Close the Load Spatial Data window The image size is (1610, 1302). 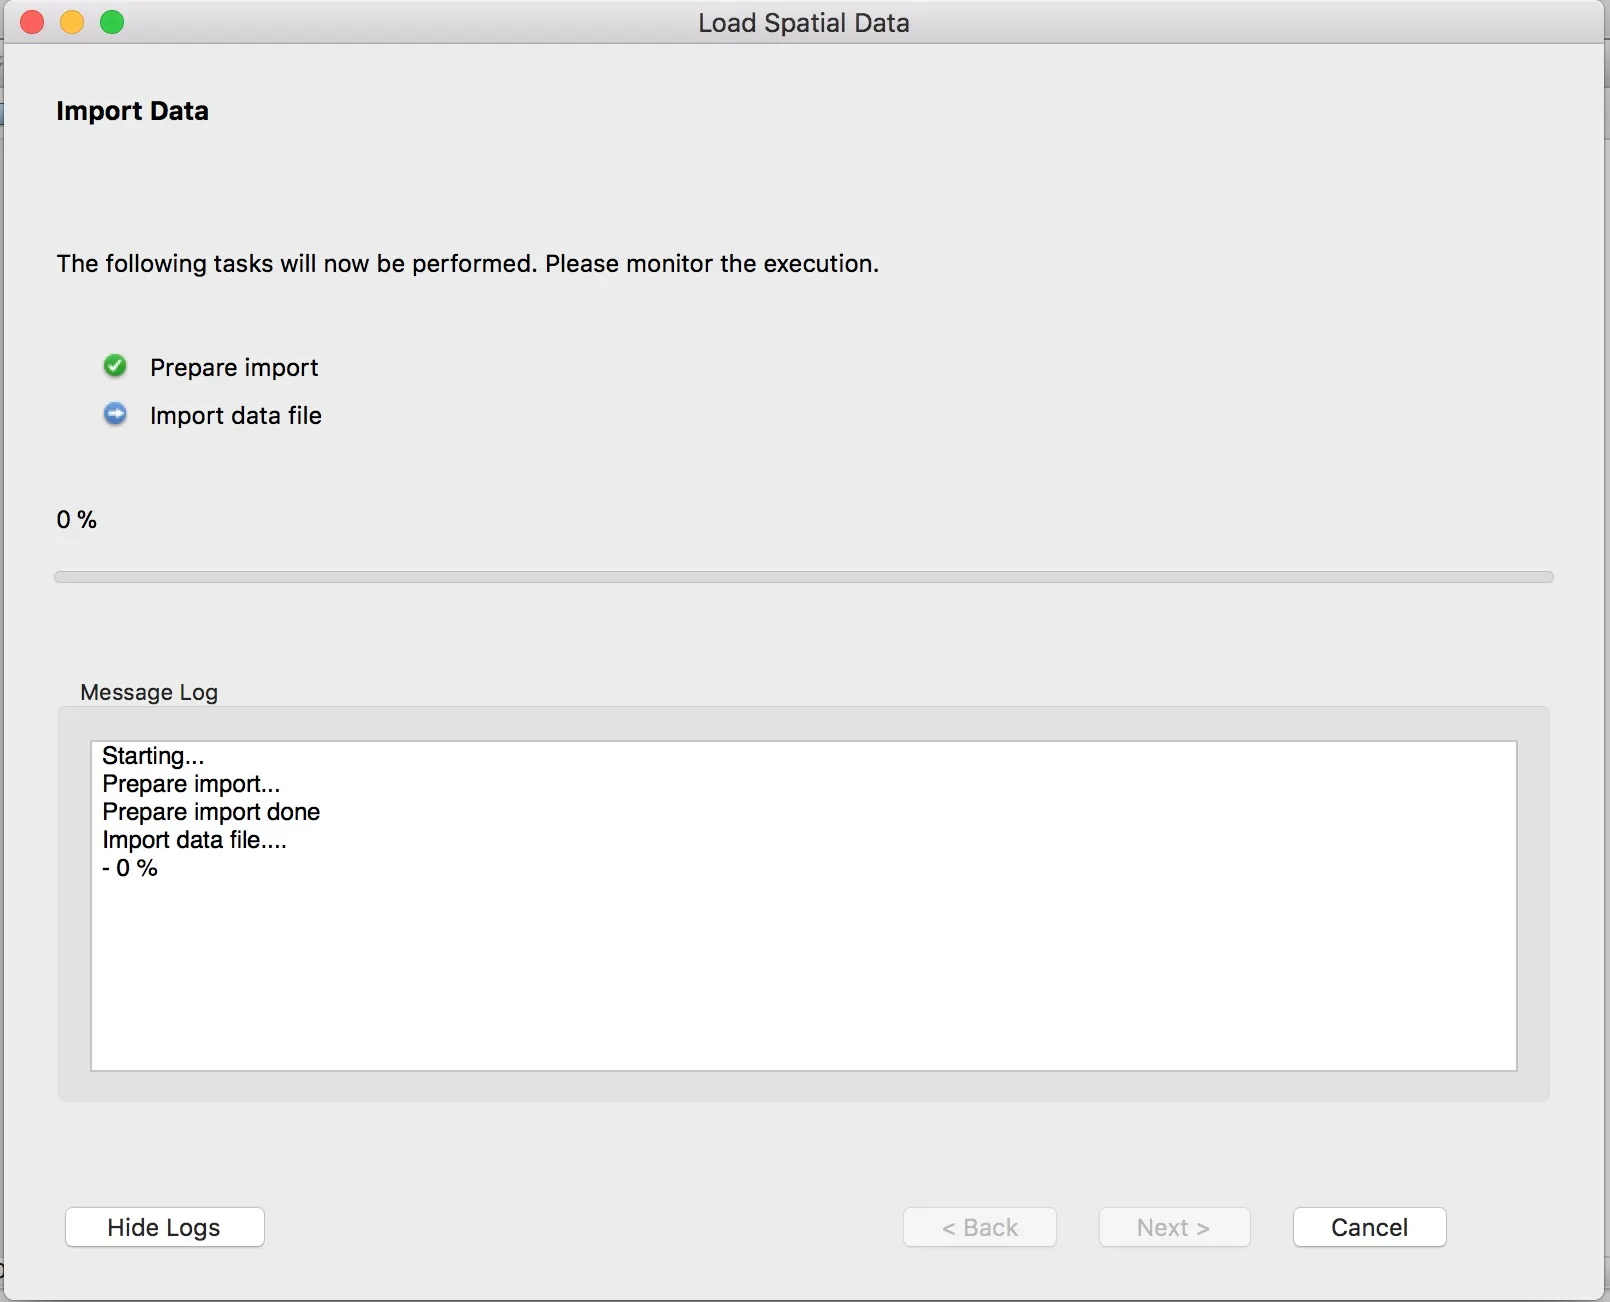pyautogui.click(x=32, y=22)
